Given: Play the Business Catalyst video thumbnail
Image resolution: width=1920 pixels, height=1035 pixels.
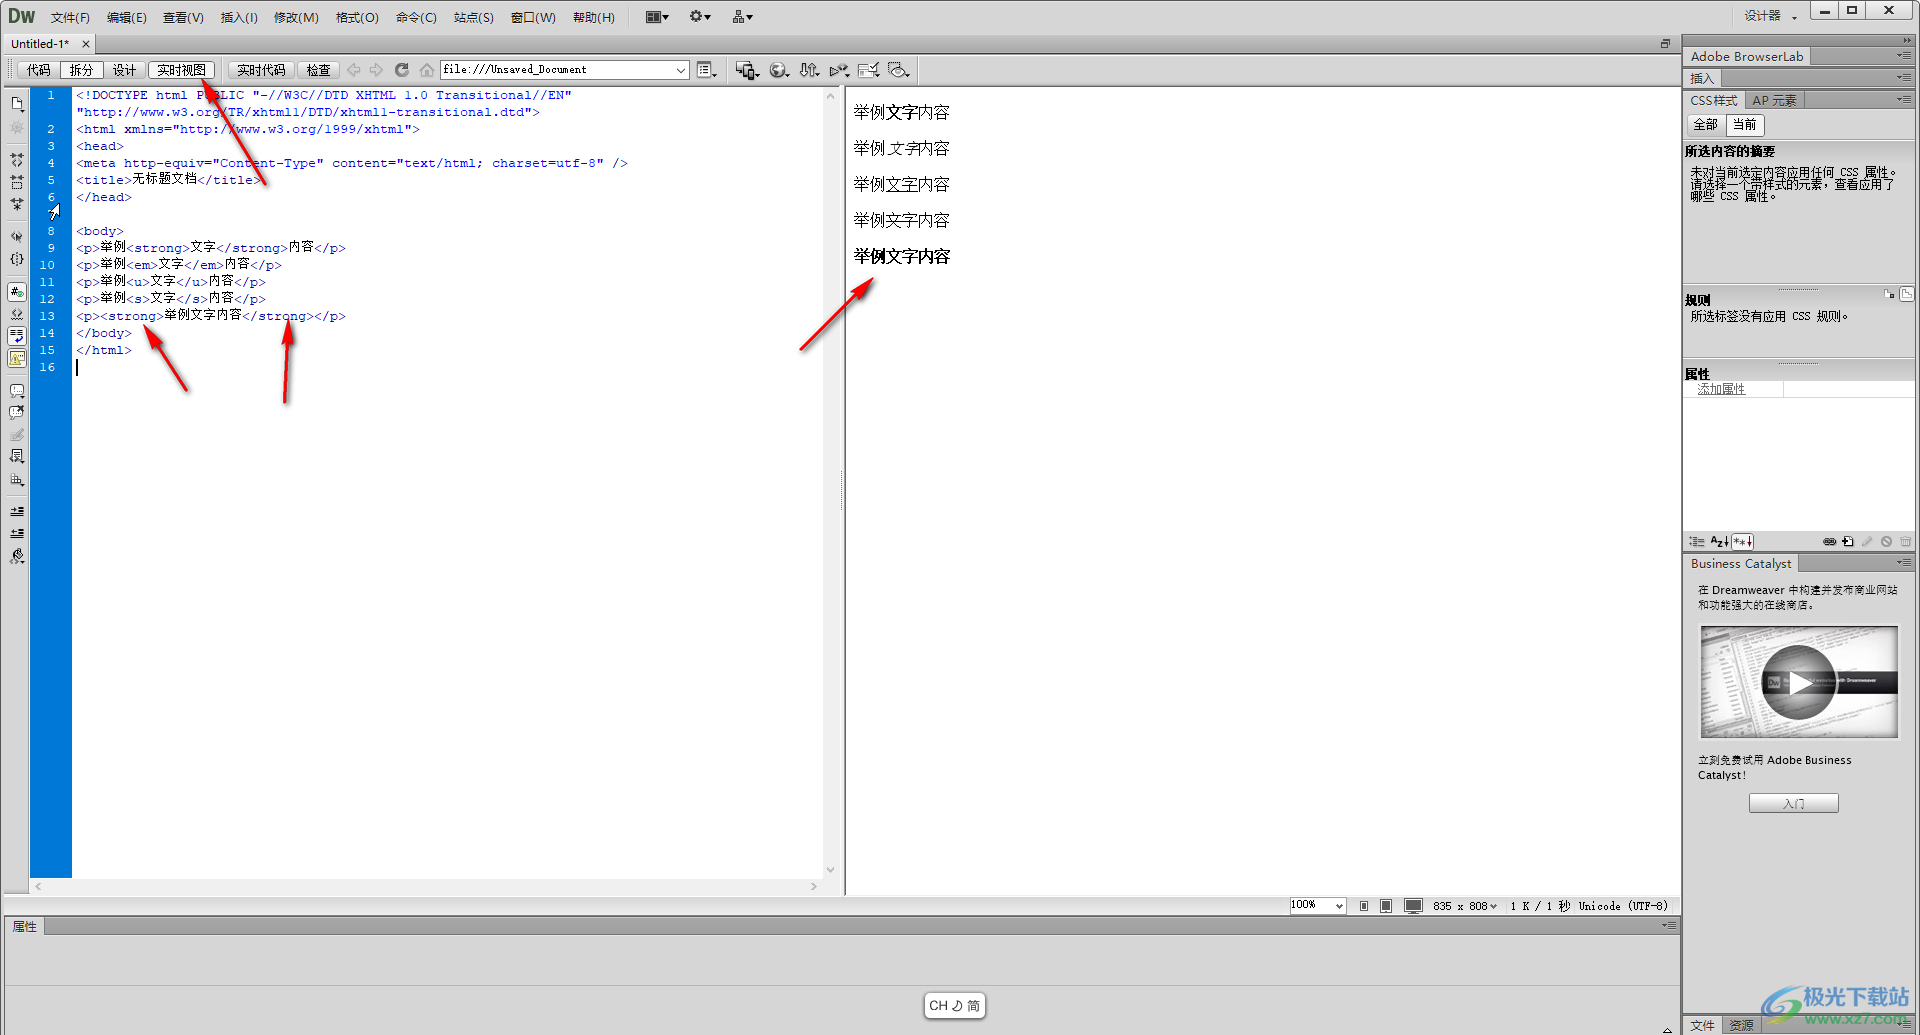Looking at the screenshot, I should (x=1798, y=682).
